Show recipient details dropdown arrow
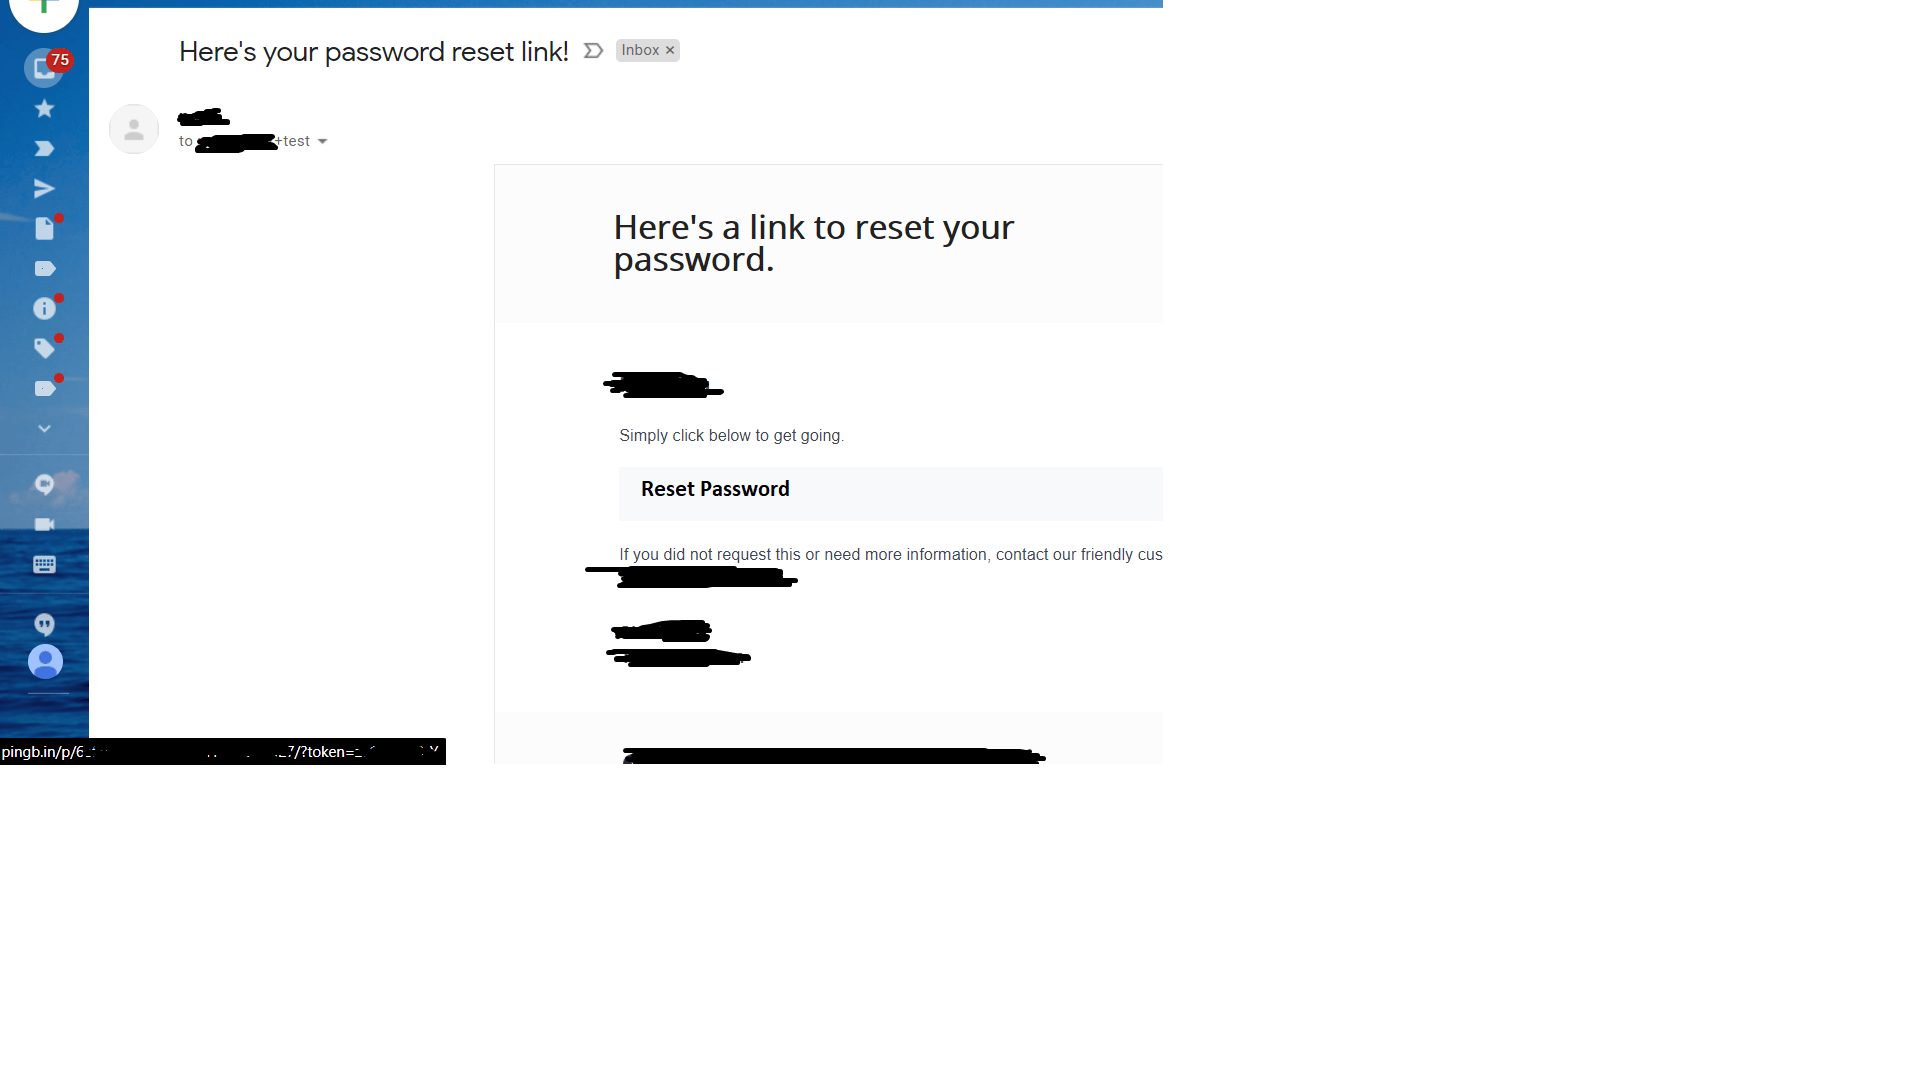 pos(322,142)
